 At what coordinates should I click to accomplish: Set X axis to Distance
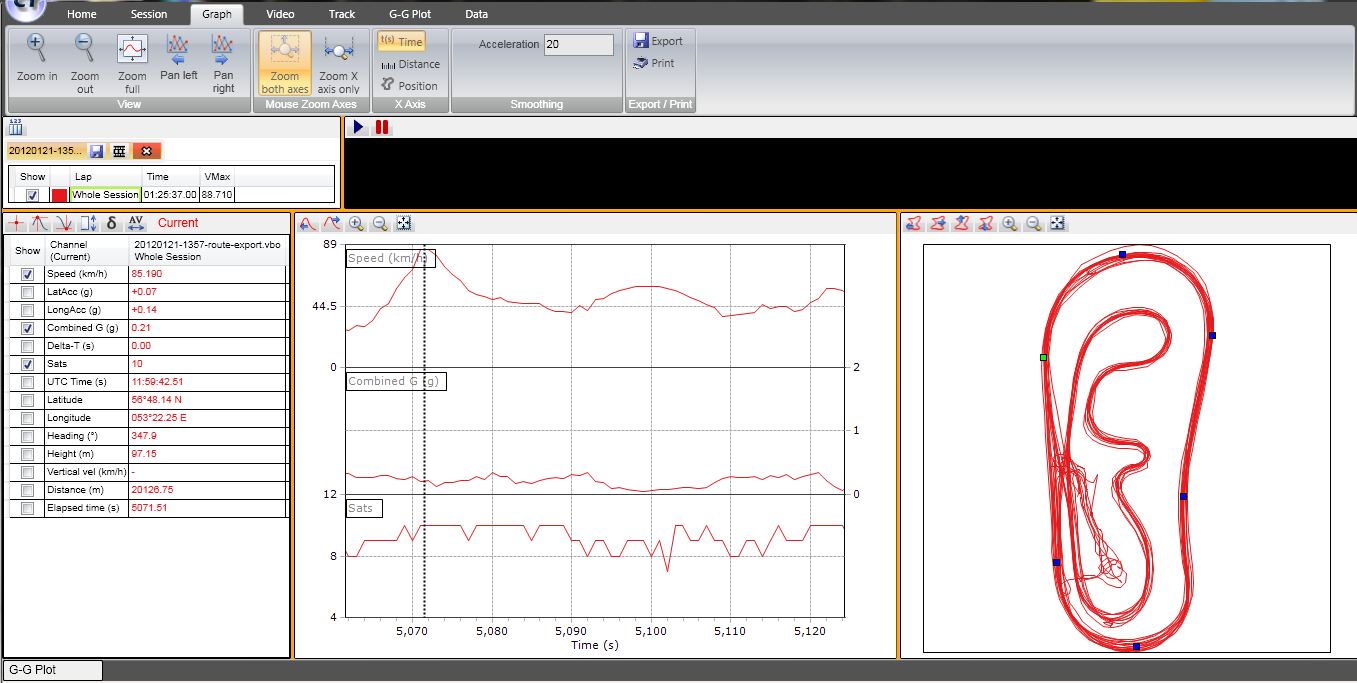point(410,64)
